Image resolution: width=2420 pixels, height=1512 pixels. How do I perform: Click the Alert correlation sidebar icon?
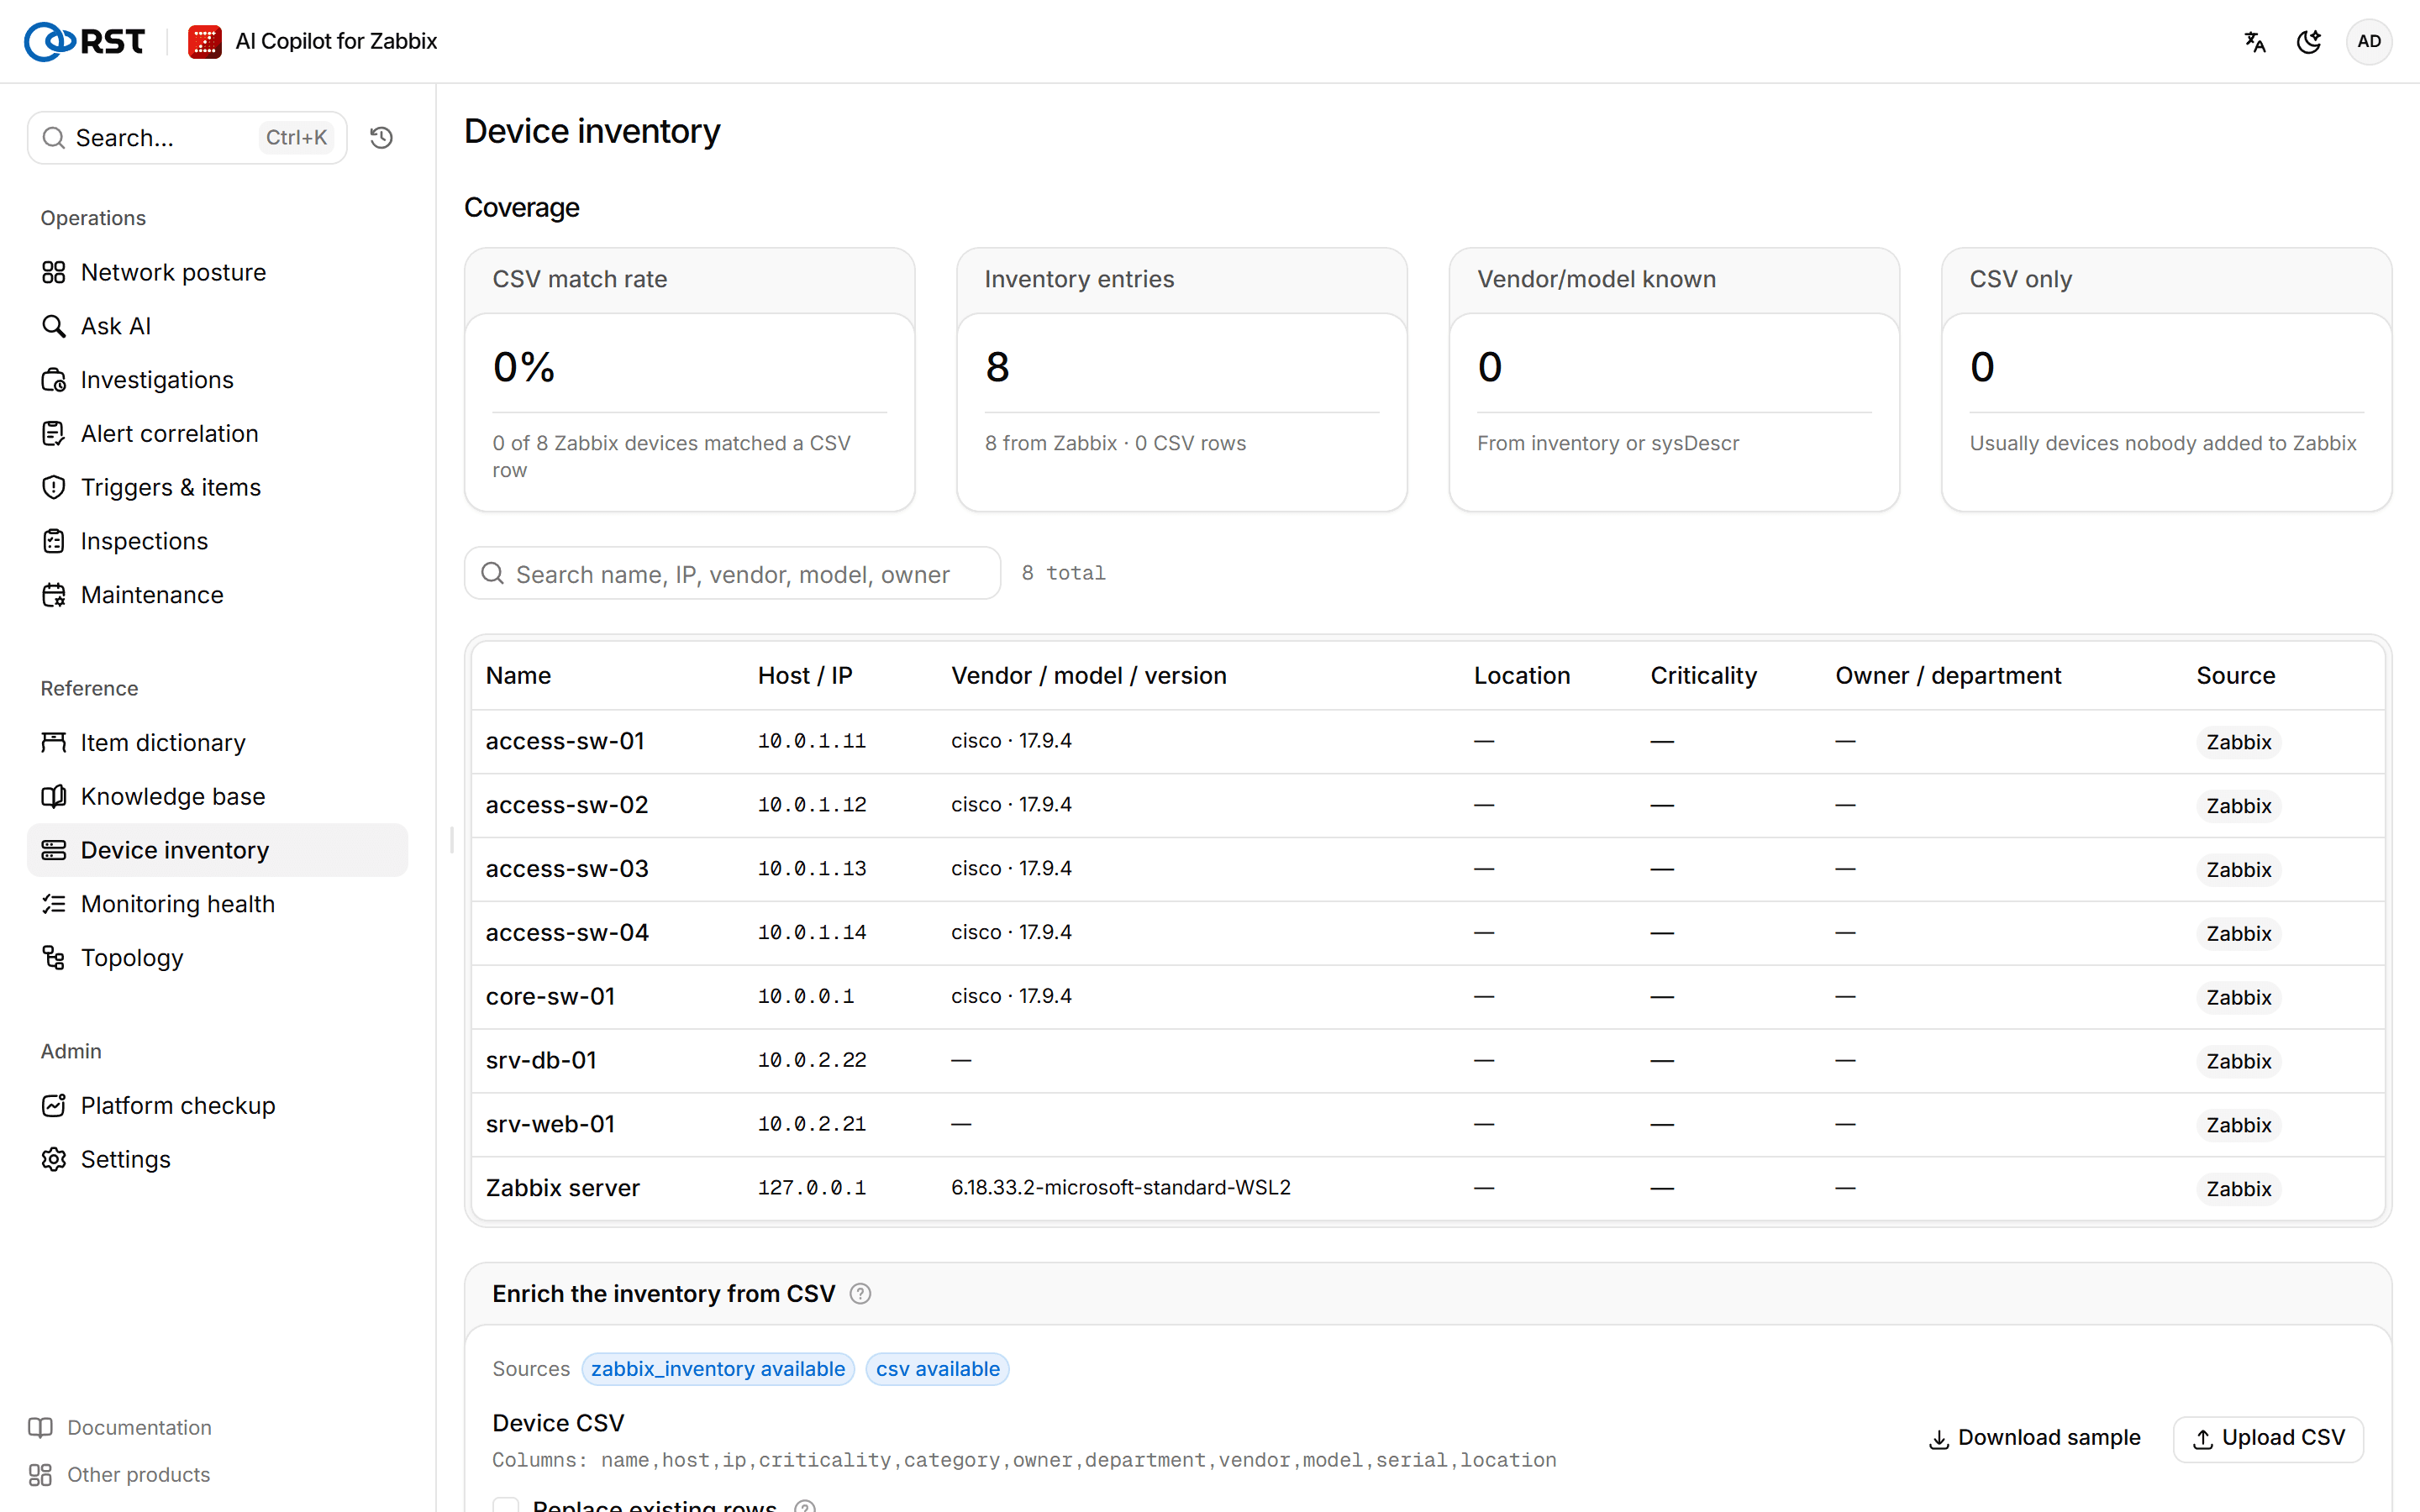(54, 434)
